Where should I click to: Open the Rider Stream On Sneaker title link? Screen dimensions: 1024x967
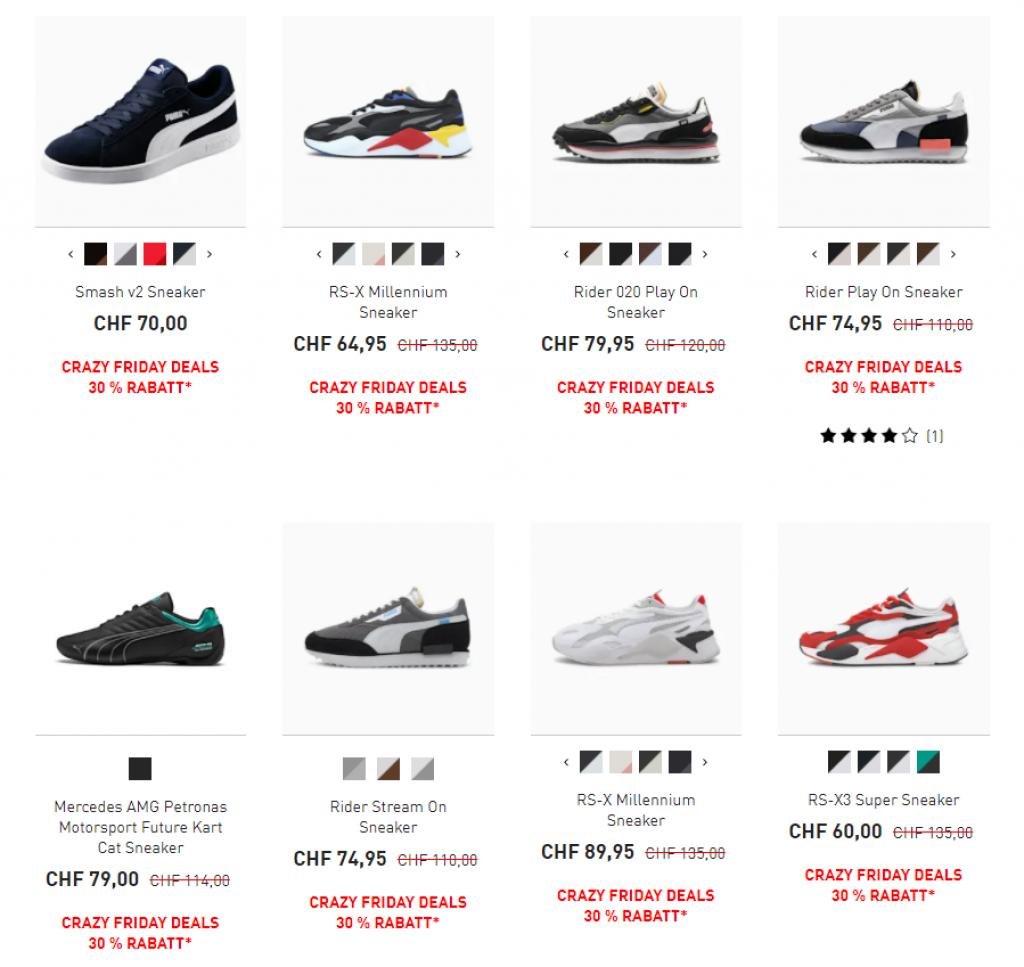[389, 817]
